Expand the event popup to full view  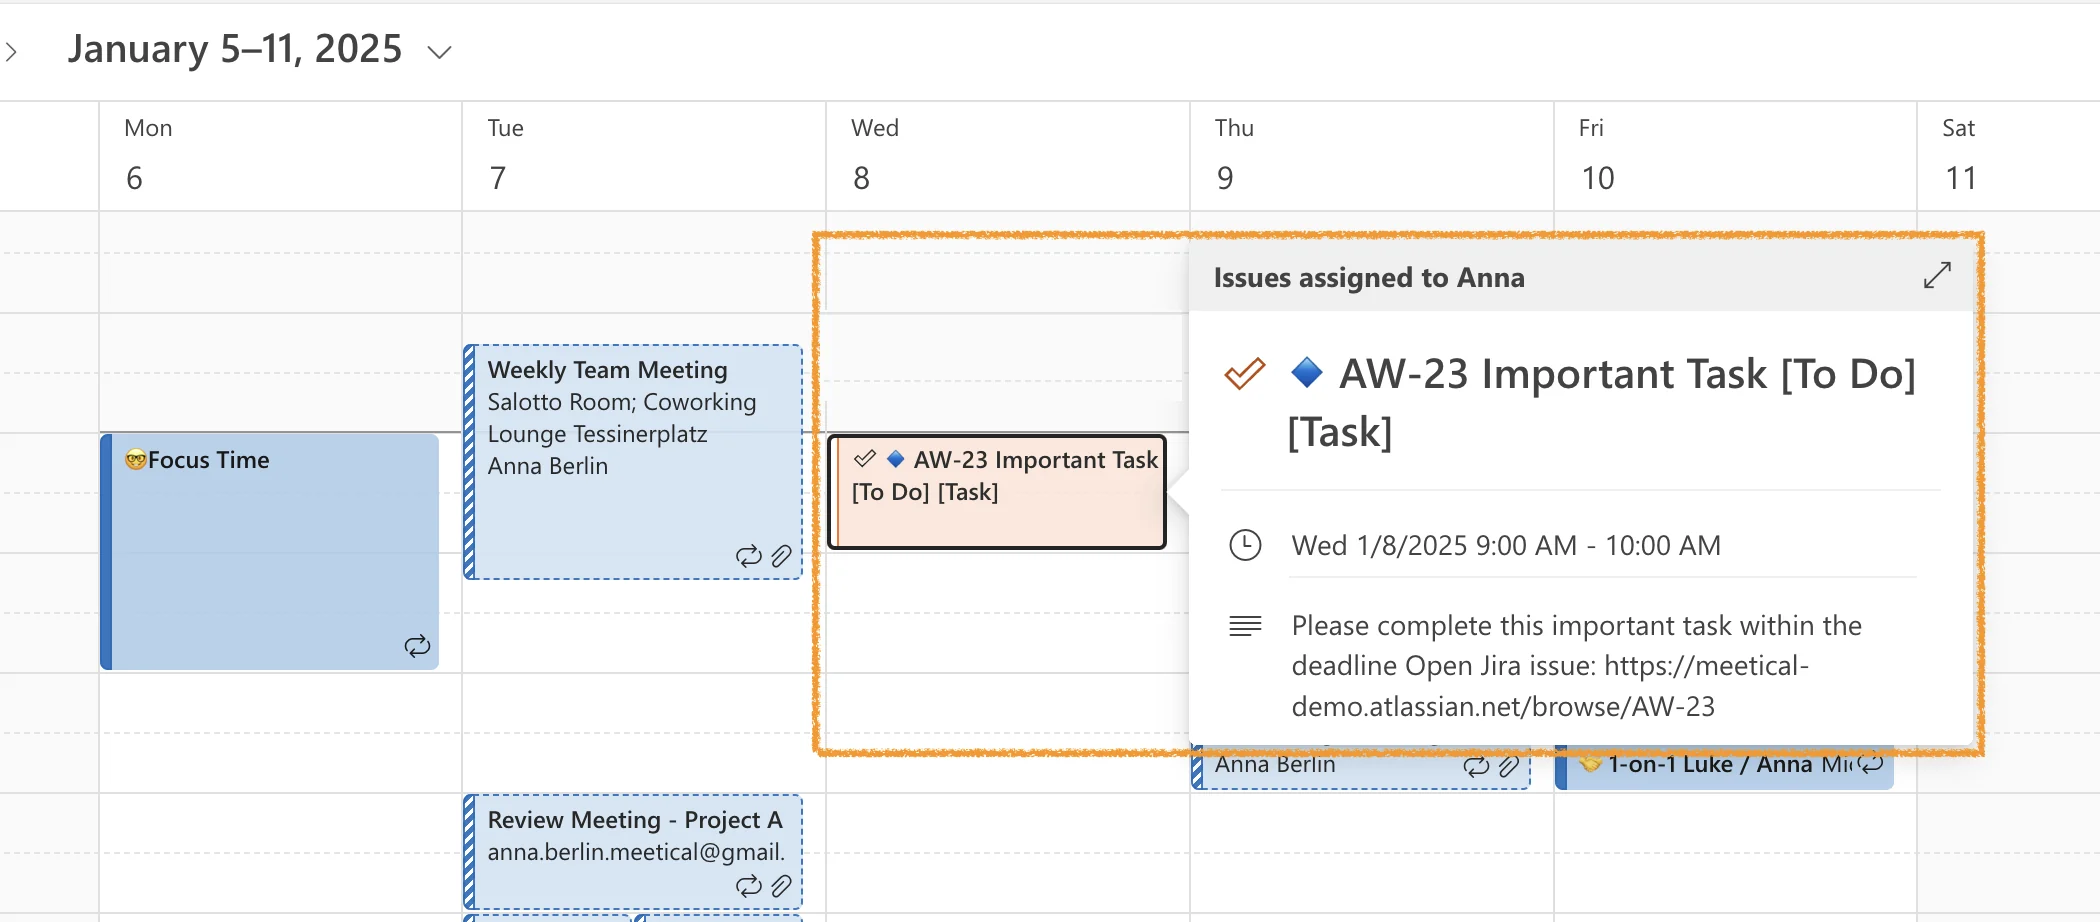pos(1937,275)
